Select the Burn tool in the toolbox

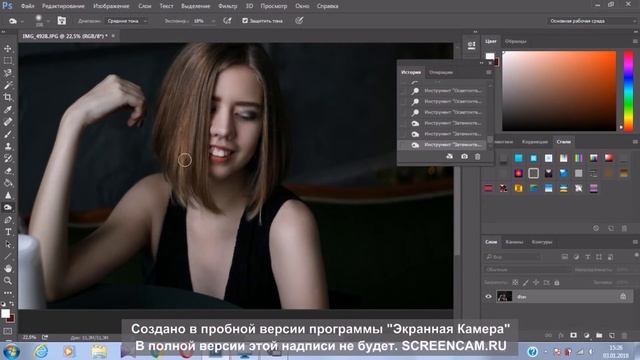[8, 207]
